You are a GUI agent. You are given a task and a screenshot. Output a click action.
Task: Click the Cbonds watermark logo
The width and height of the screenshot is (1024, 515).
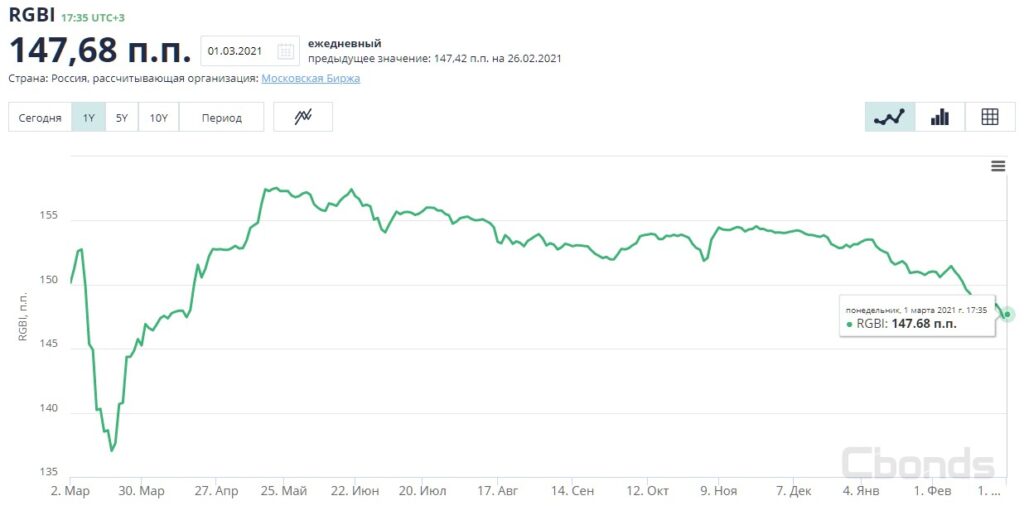point(918,464)
